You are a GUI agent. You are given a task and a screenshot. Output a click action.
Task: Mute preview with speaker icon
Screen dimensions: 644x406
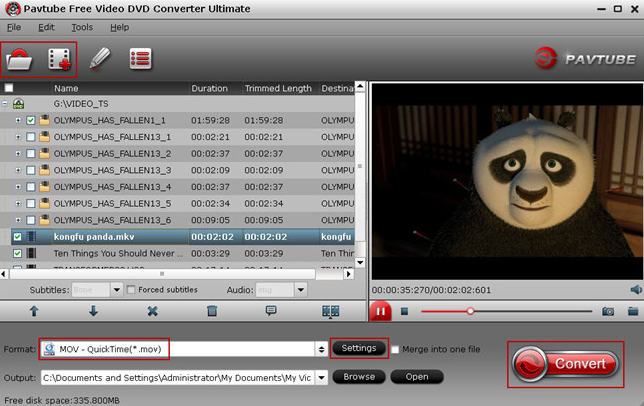(x=636, y=290)
